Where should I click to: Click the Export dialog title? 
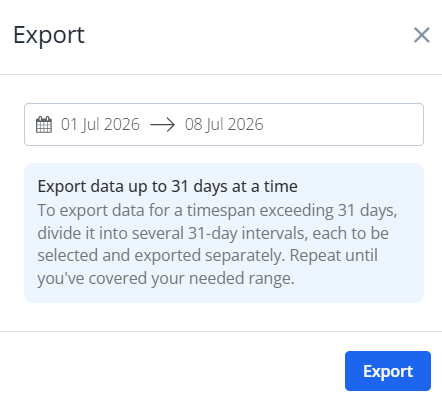(x=49, y=35)
